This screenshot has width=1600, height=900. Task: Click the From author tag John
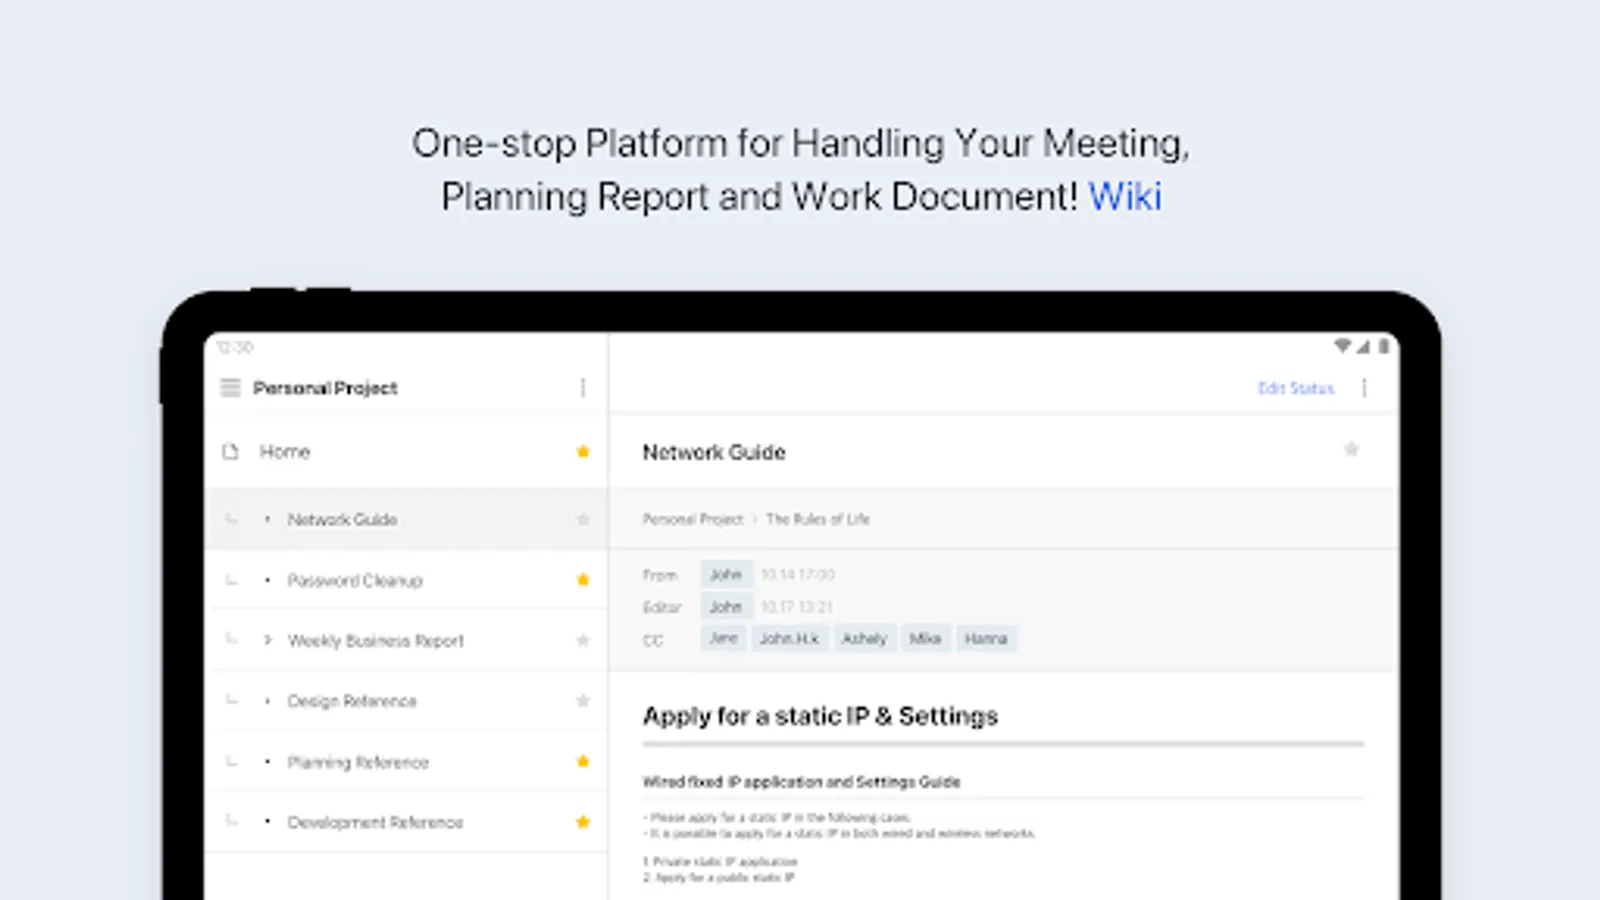click(726, 574)
